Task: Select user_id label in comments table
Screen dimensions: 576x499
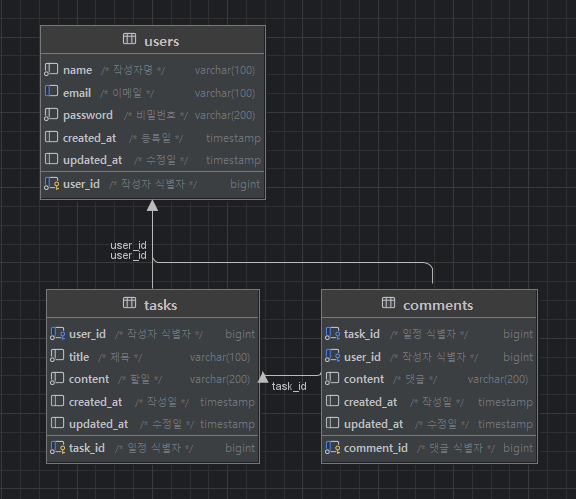Action: (362, 357)
